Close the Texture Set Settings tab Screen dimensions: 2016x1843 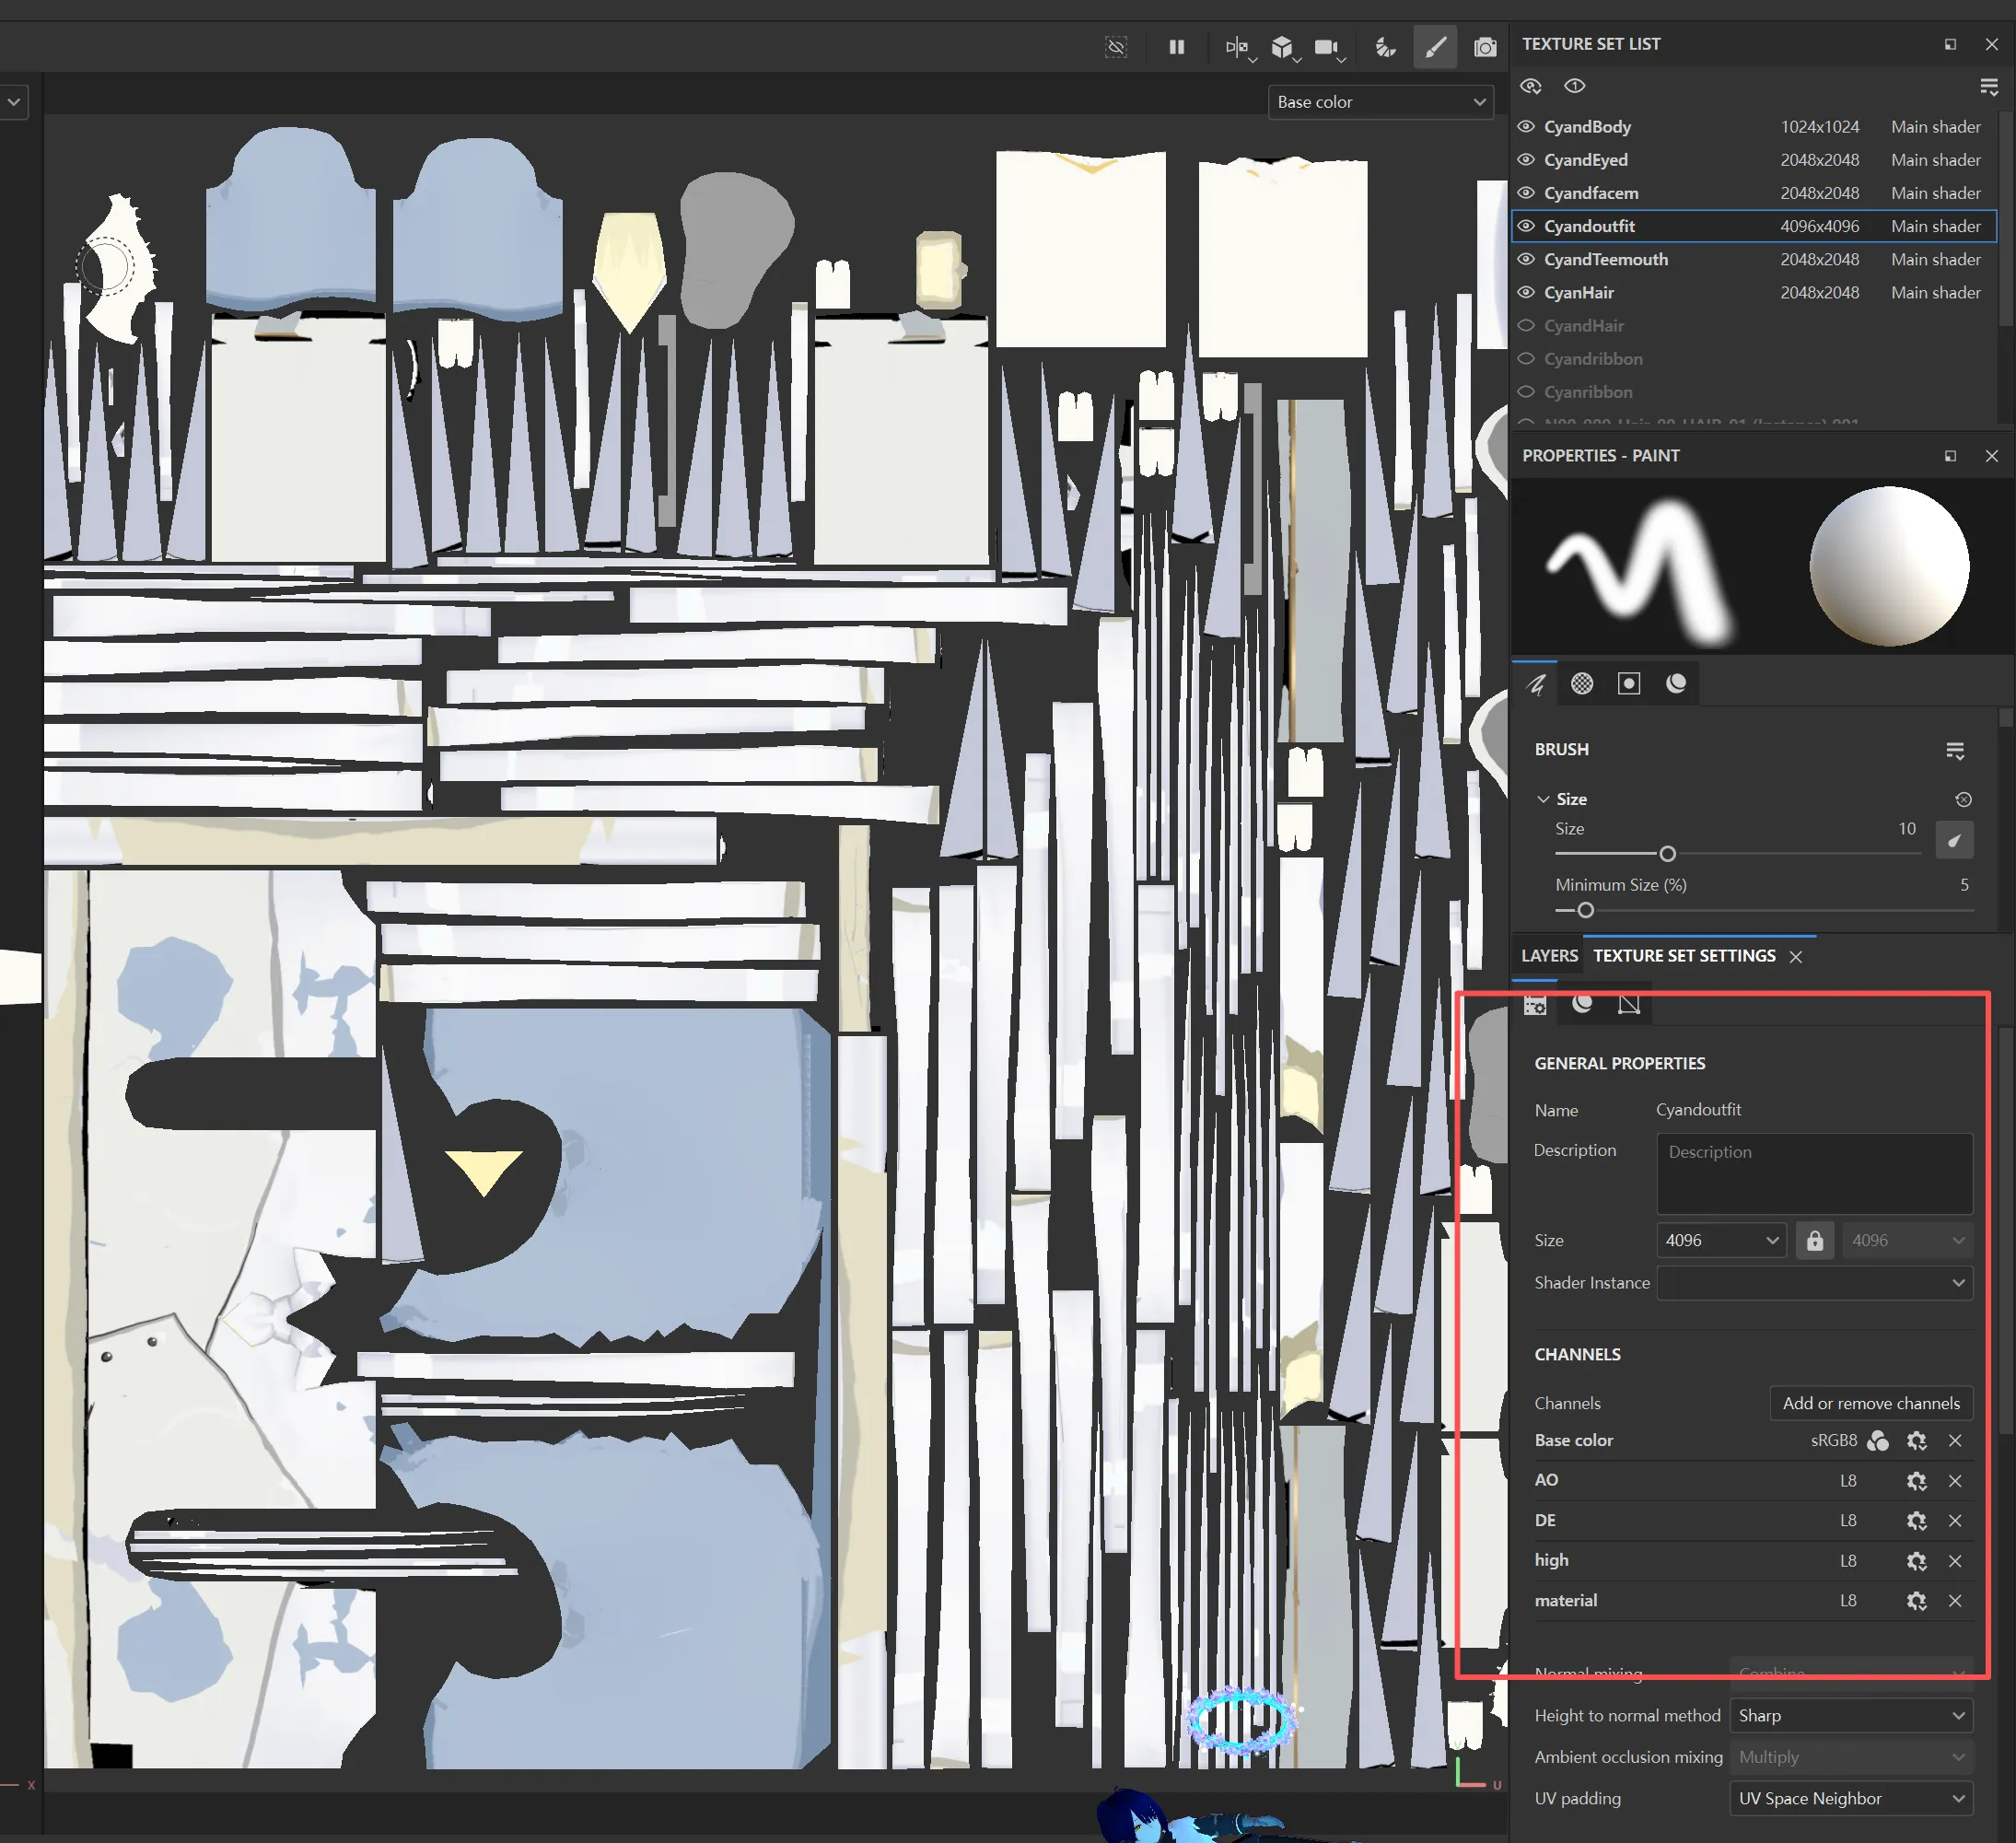(1796, 957)
